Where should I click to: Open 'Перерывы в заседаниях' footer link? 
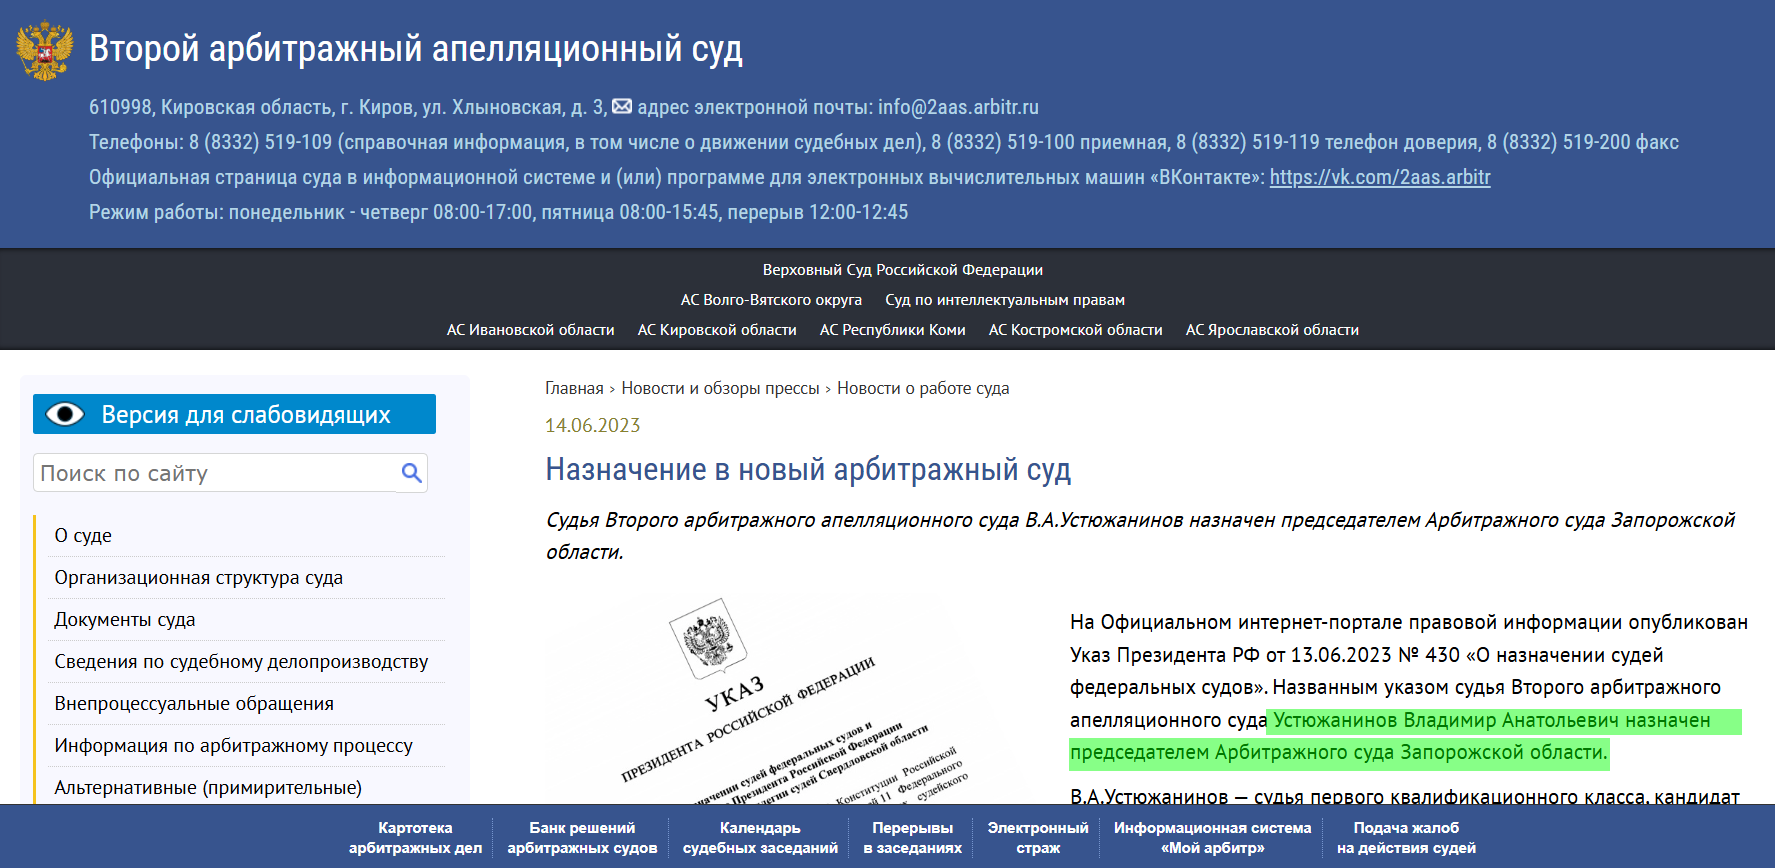(x=912, y=838)
